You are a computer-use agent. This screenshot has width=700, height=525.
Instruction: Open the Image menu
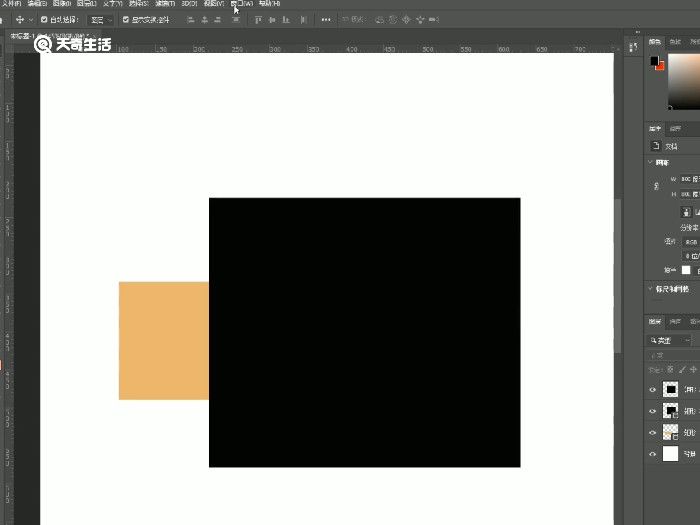(x=62, y=4)
